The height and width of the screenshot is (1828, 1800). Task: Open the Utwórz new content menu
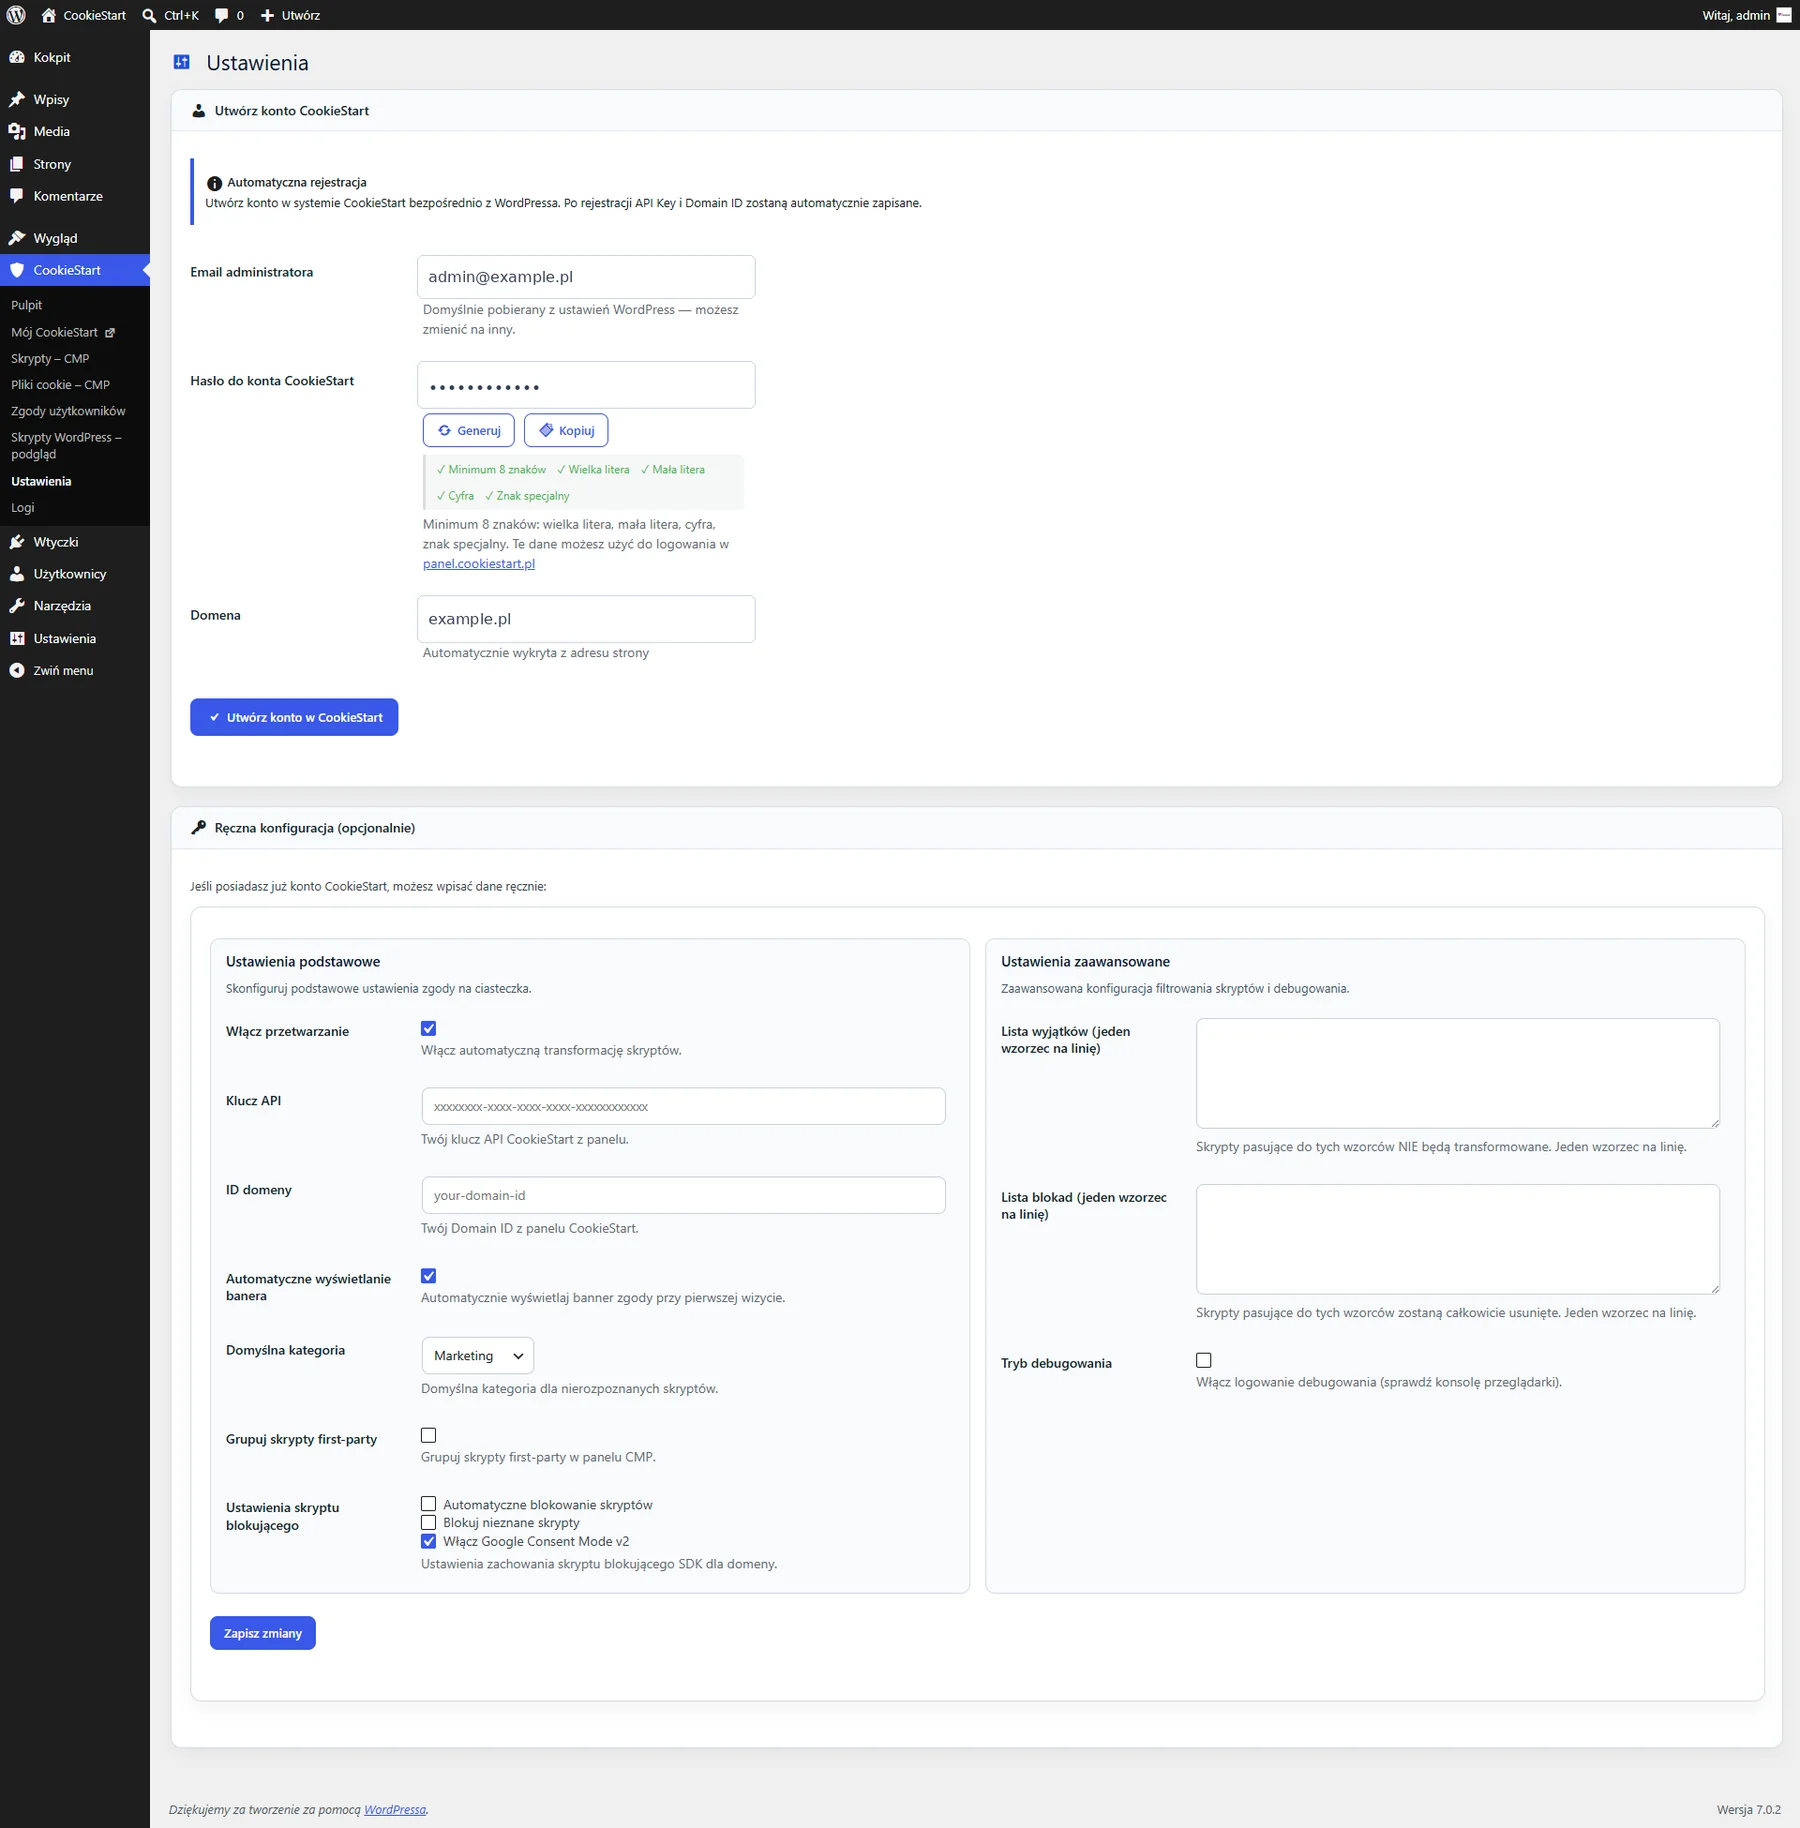290,15
